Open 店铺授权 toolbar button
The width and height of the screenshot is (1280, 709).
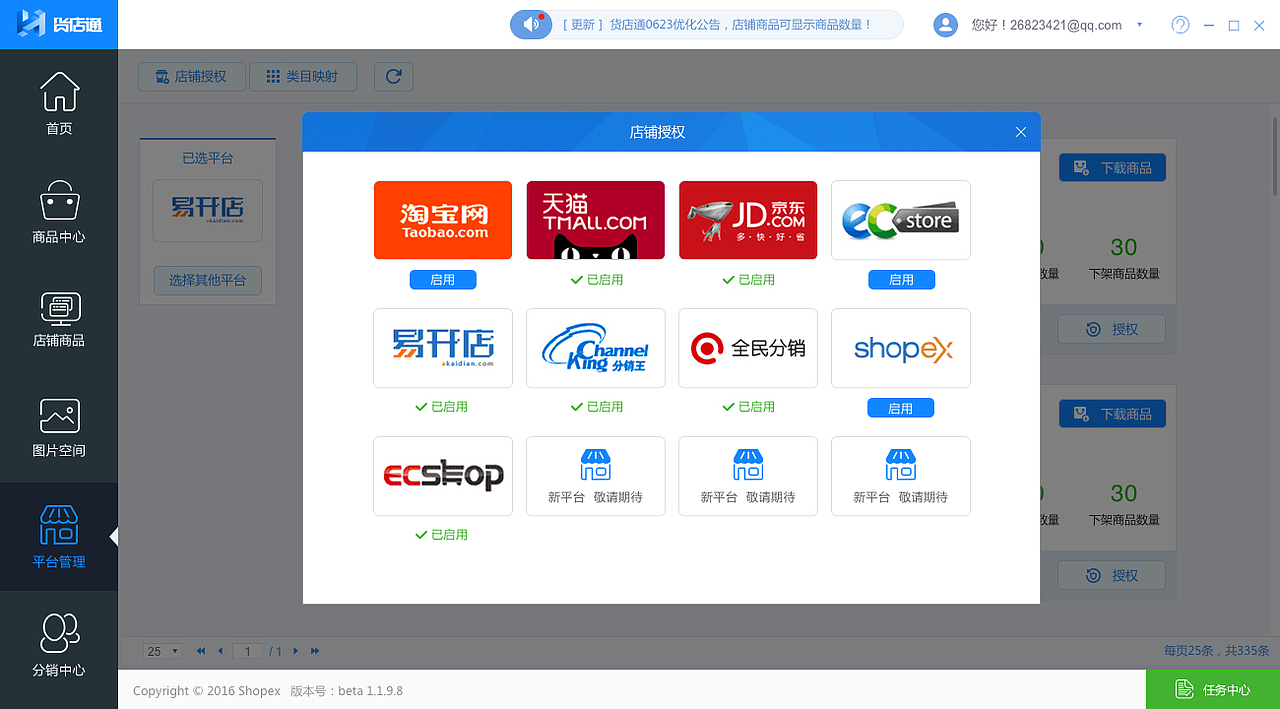pyautogui.click(x=192, y=76)
